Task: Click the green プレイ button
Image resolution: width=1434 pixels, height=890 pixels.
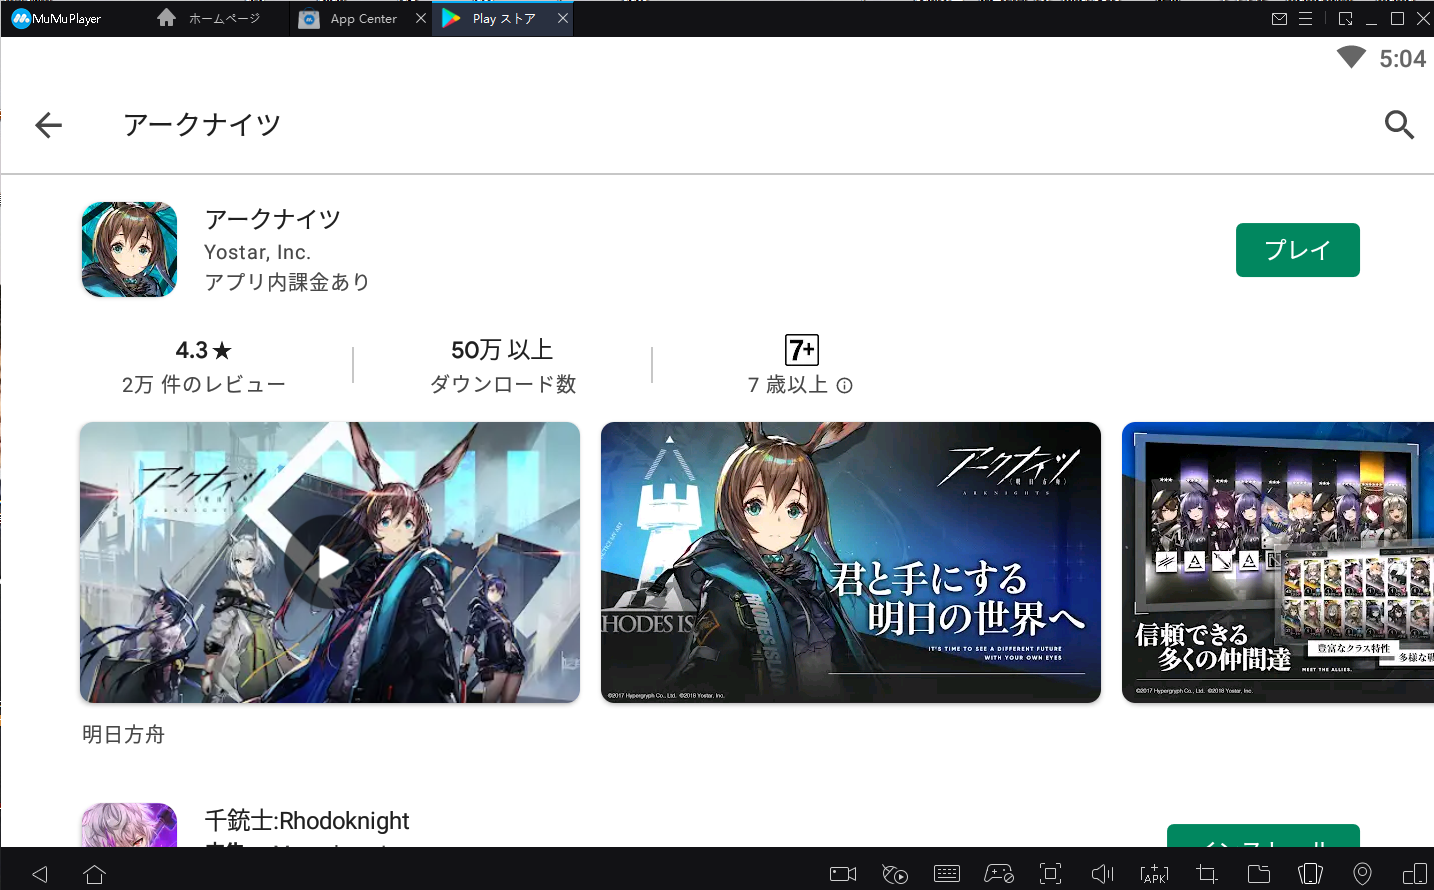Action: [1298, 250]
